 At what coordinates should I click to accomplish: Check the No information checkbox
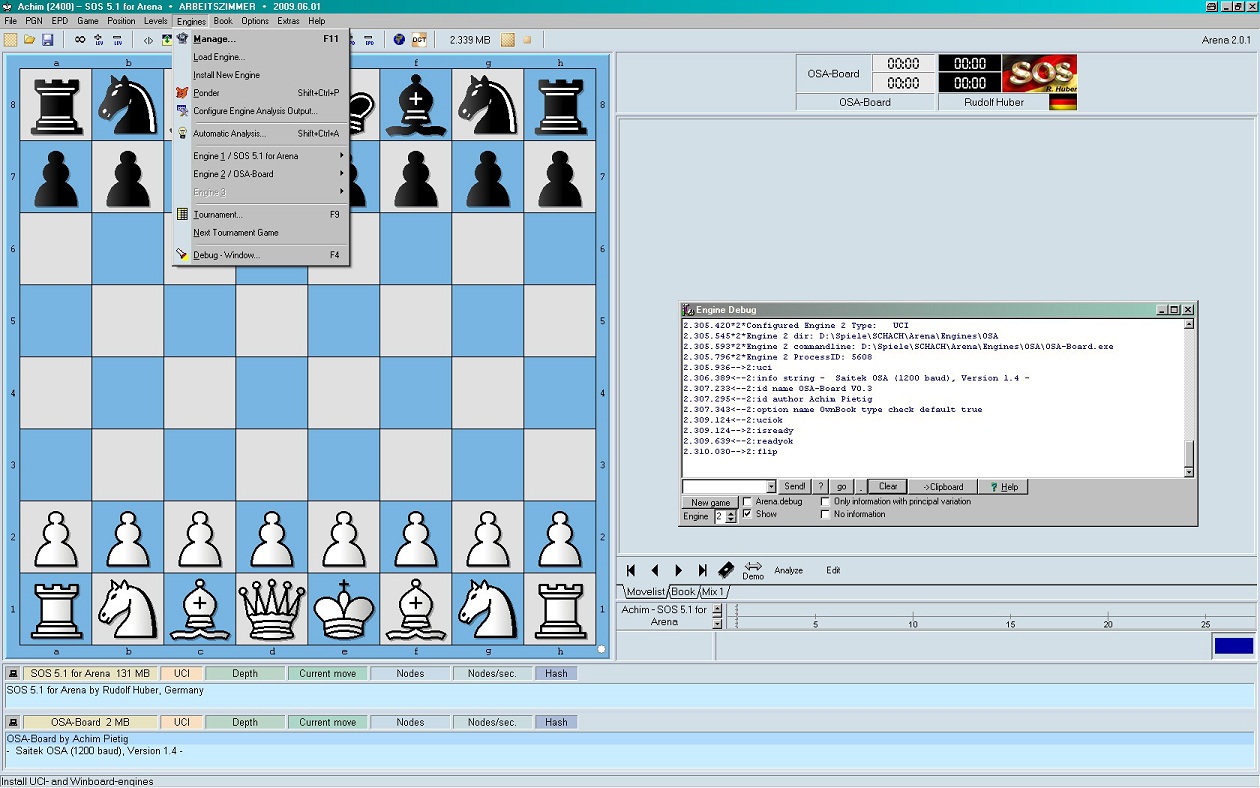tap(825, 514)
